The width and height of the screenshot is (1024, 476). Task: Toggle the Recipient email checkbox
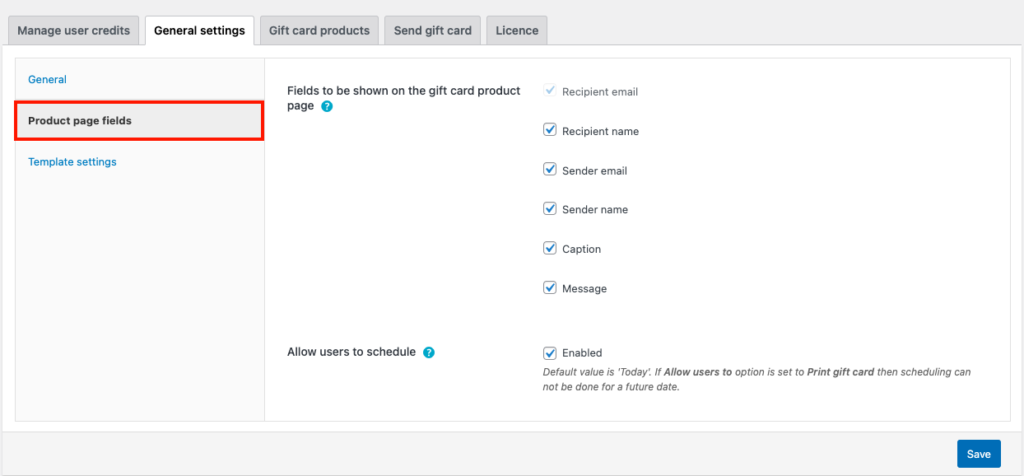(x=549, y=91)
